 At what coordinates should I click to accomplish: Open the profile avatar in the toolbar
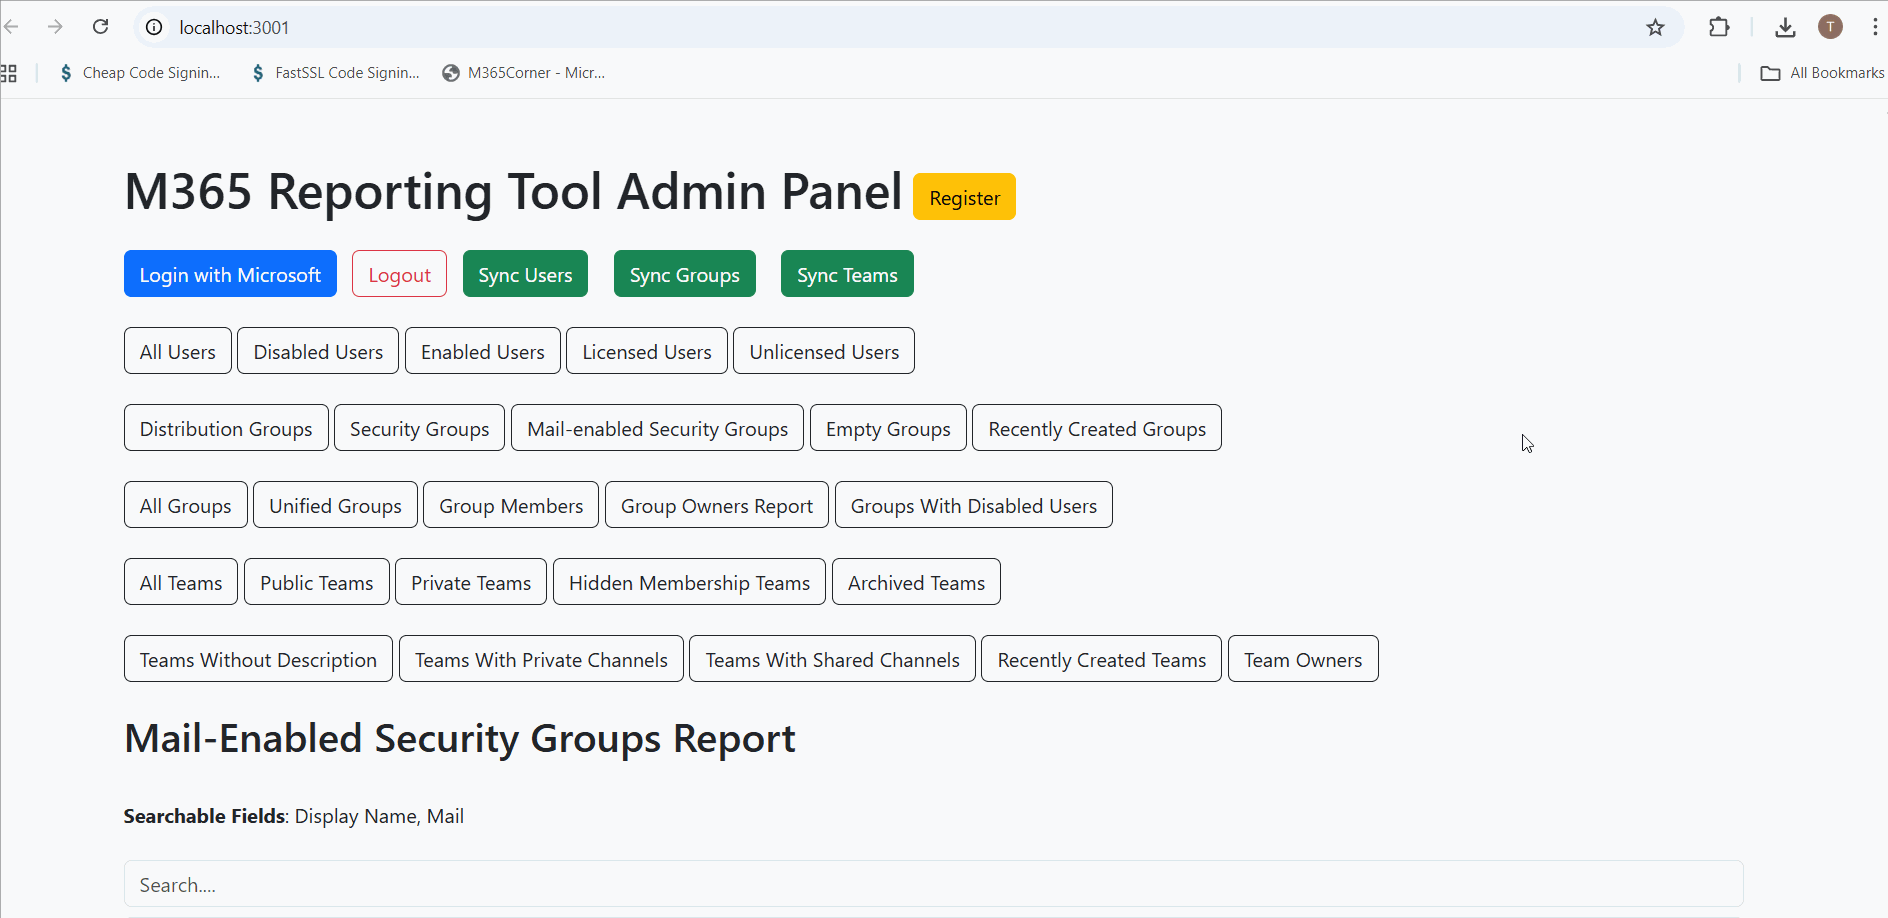click(1830, 27)
